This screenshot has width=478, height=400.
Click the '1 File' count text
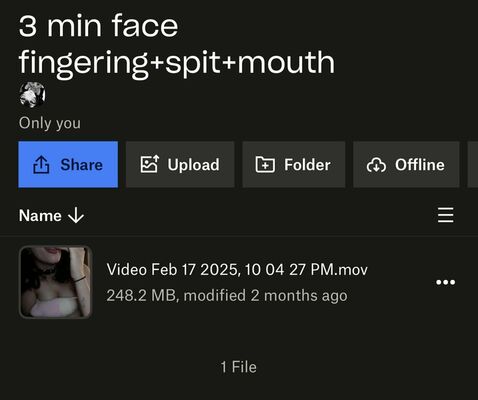(239, 367)
